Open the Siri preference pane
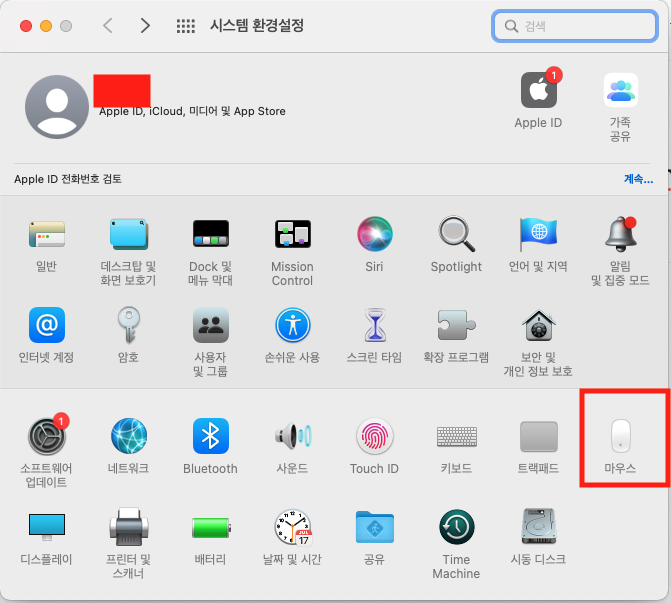 coord(374,234)
